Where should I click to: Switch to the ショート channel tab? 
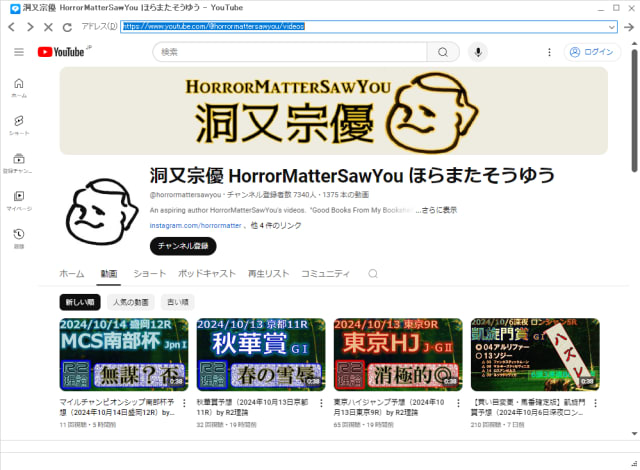click(150, 273)
